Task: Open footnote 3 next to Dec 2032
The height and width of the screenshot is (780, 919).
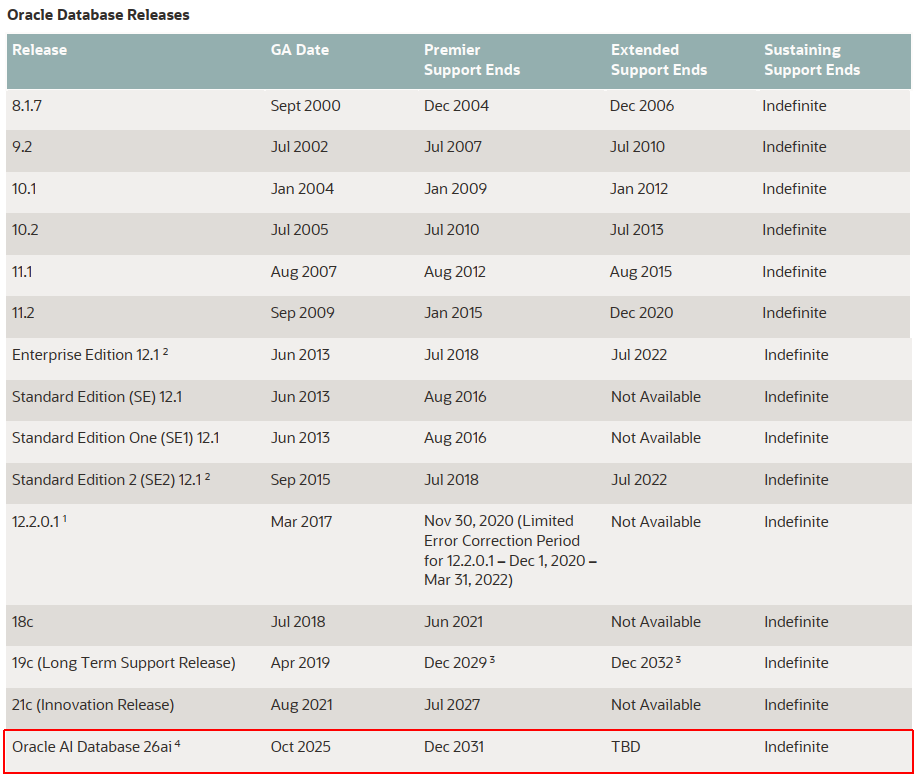Action: (x=678, y=659)
